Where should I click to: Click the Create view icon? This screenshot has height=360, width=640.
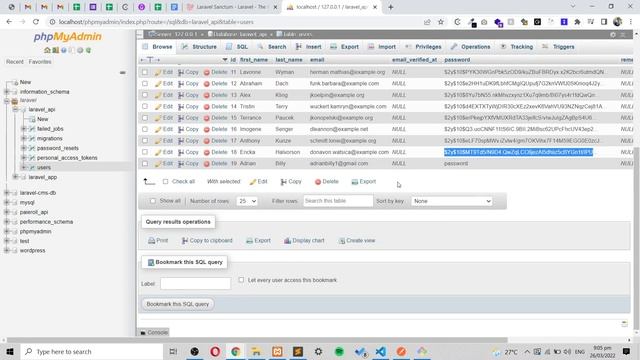(342, 240)
